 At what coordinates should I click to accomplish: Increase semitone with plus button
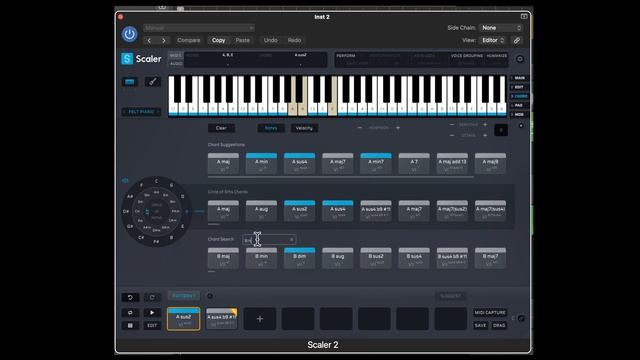coord(485,124)
